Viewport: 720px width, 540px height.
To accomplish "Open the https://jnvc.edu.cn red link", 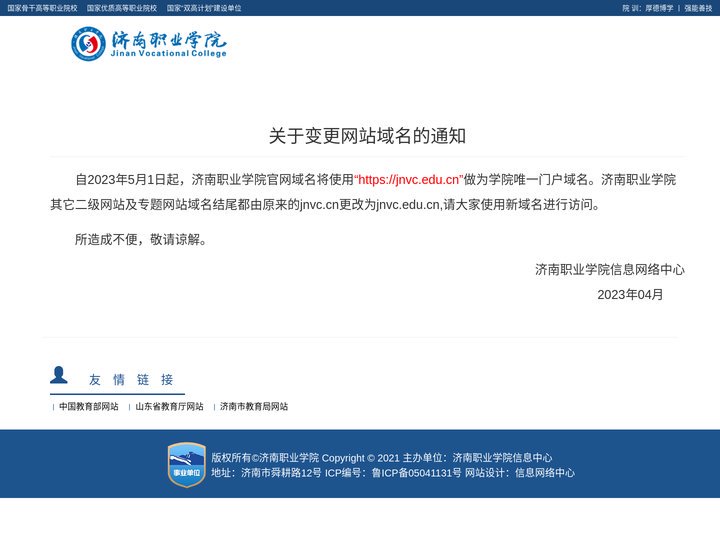I will coord(409,180).
